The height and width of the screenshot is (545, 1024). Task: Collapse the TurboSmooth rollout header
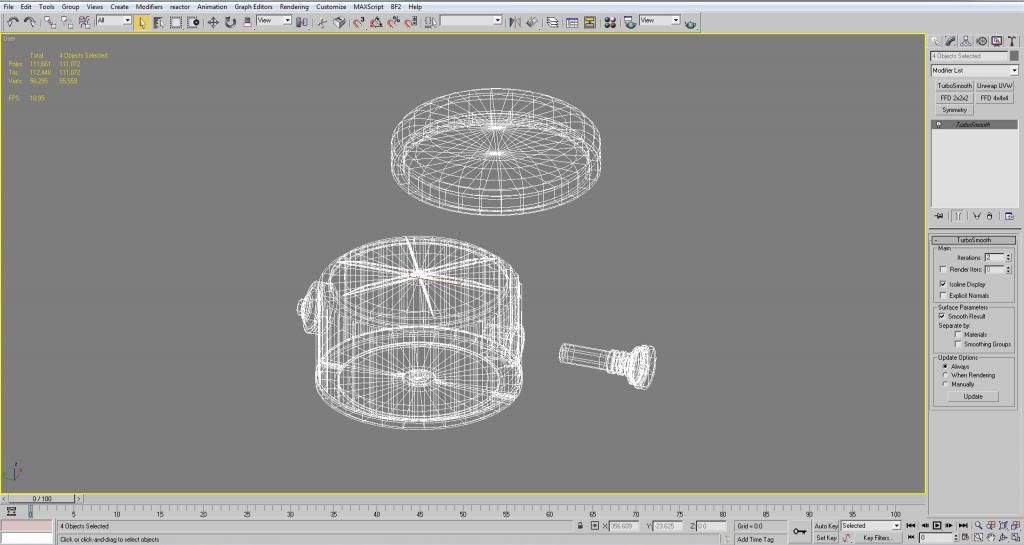click(973, 240)
